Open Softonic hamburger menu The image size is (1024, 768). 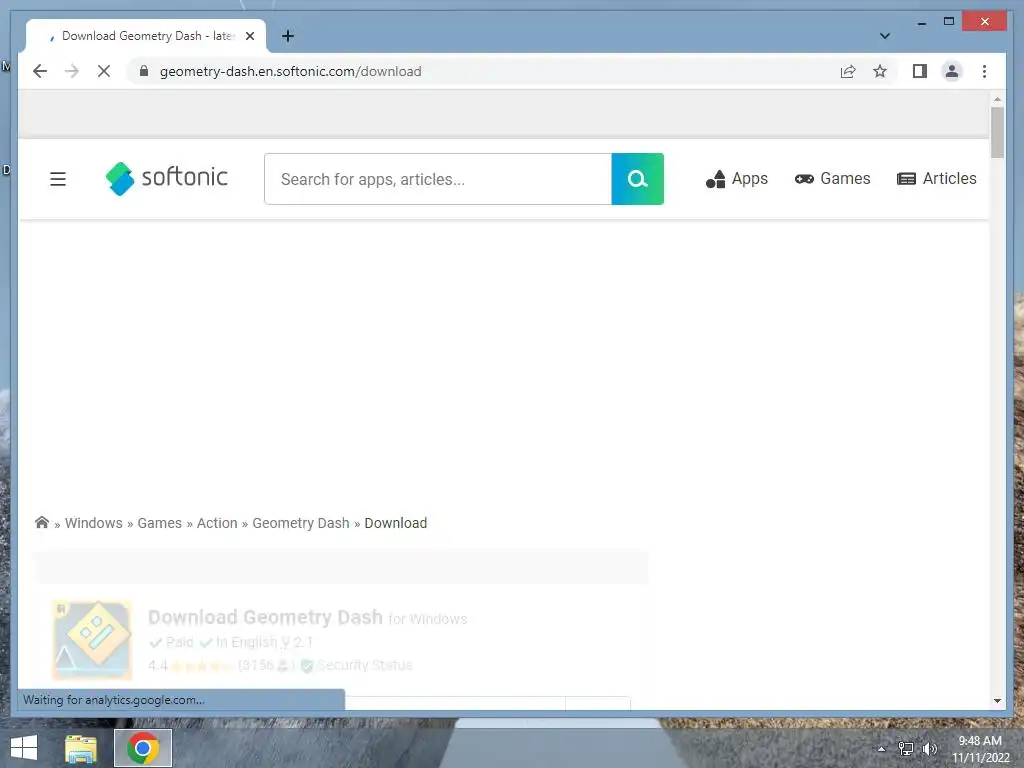coord(58,178)
